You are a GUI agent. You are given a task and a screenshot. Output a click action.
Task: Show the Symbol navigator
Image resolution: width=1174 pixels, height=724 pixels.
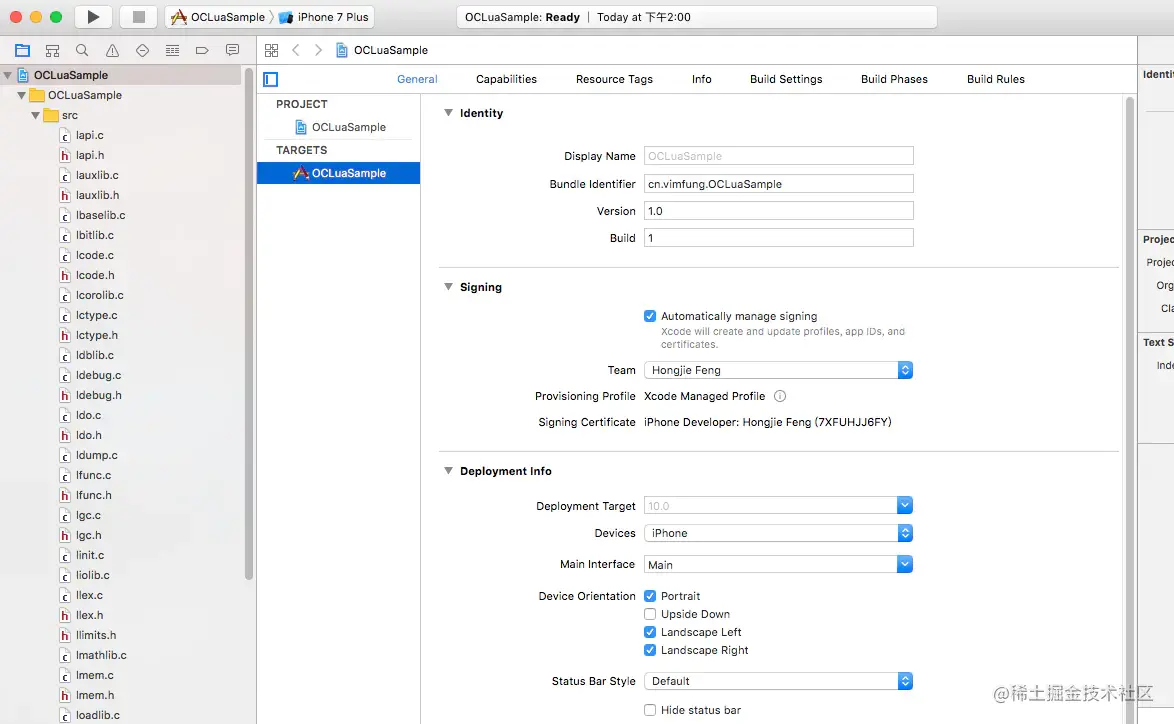52,50
